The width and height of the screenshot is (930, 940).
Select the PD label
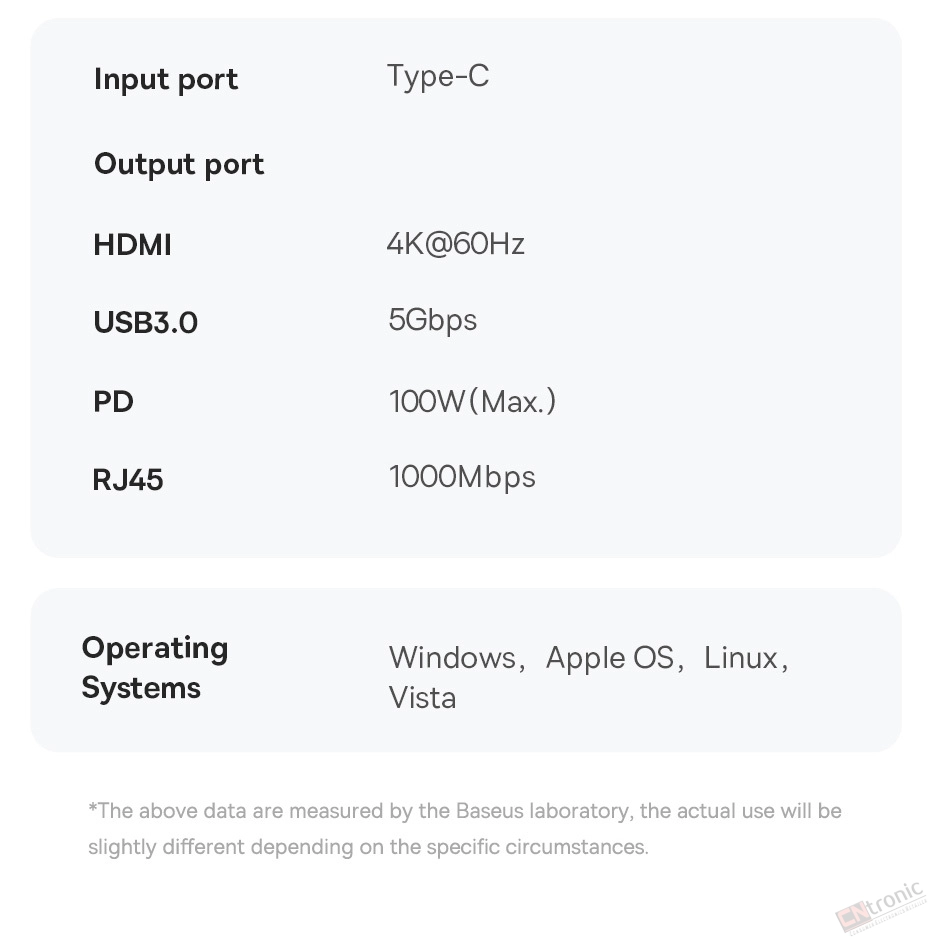pyautogui.click(x=113, y=401)
